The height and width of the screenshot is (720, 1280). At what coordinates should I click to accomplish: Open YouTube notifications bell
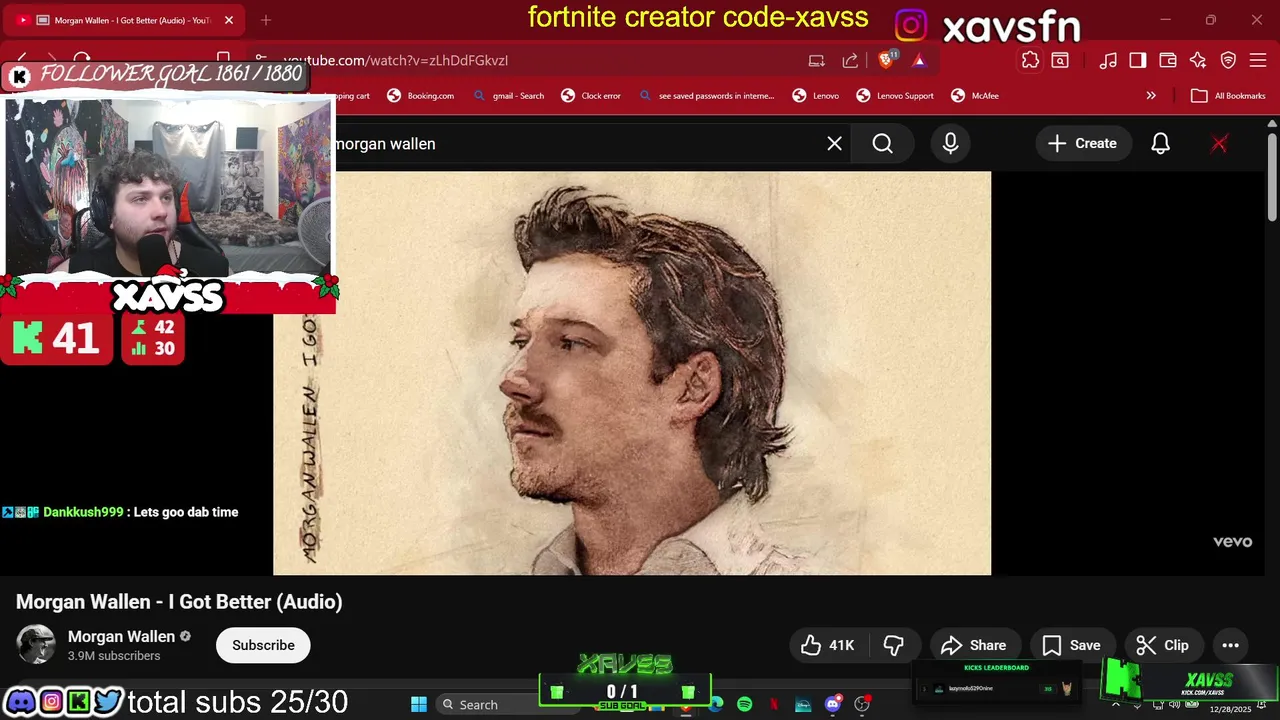(x=1160, y=143)
